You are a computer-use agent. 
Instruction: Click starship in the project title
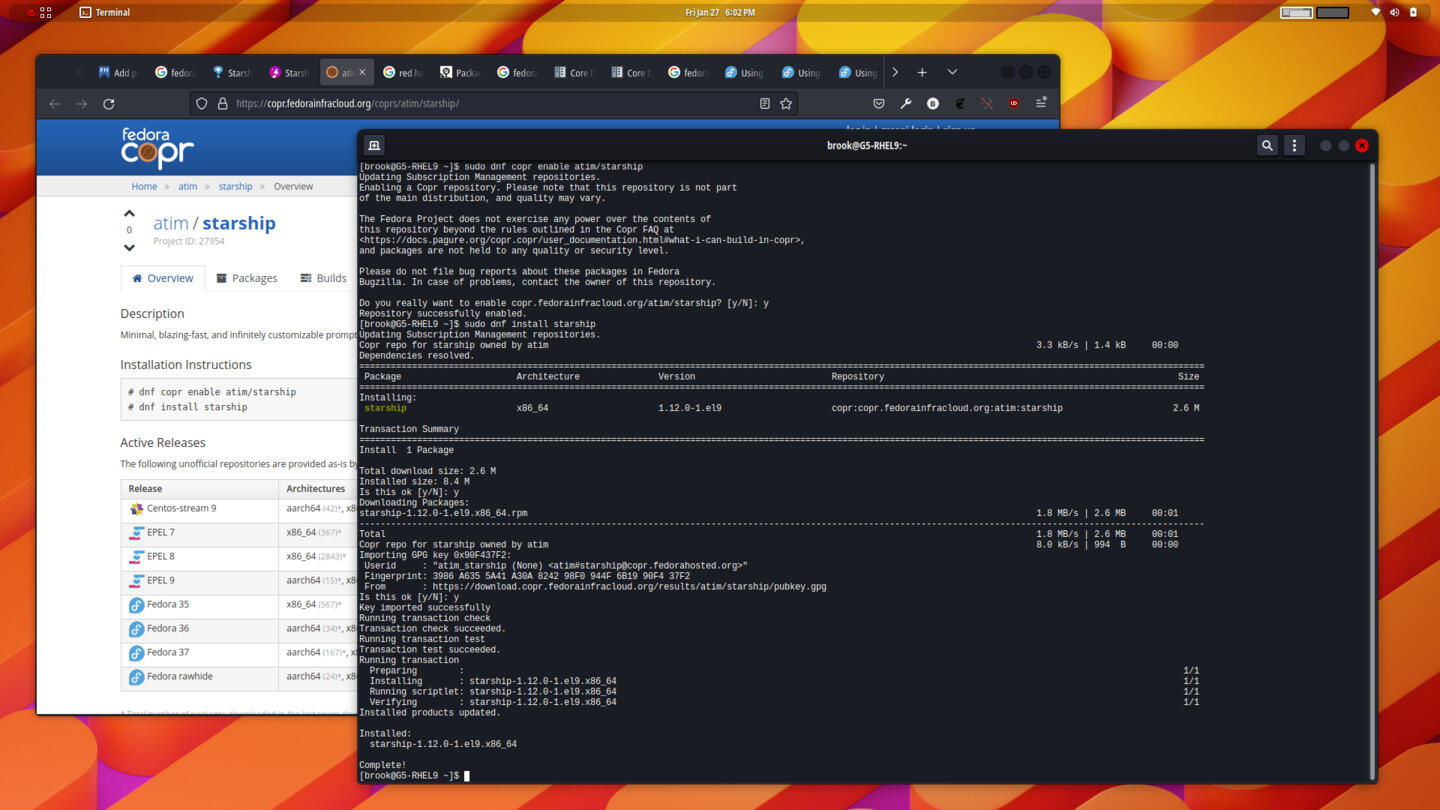coord(239,223)
